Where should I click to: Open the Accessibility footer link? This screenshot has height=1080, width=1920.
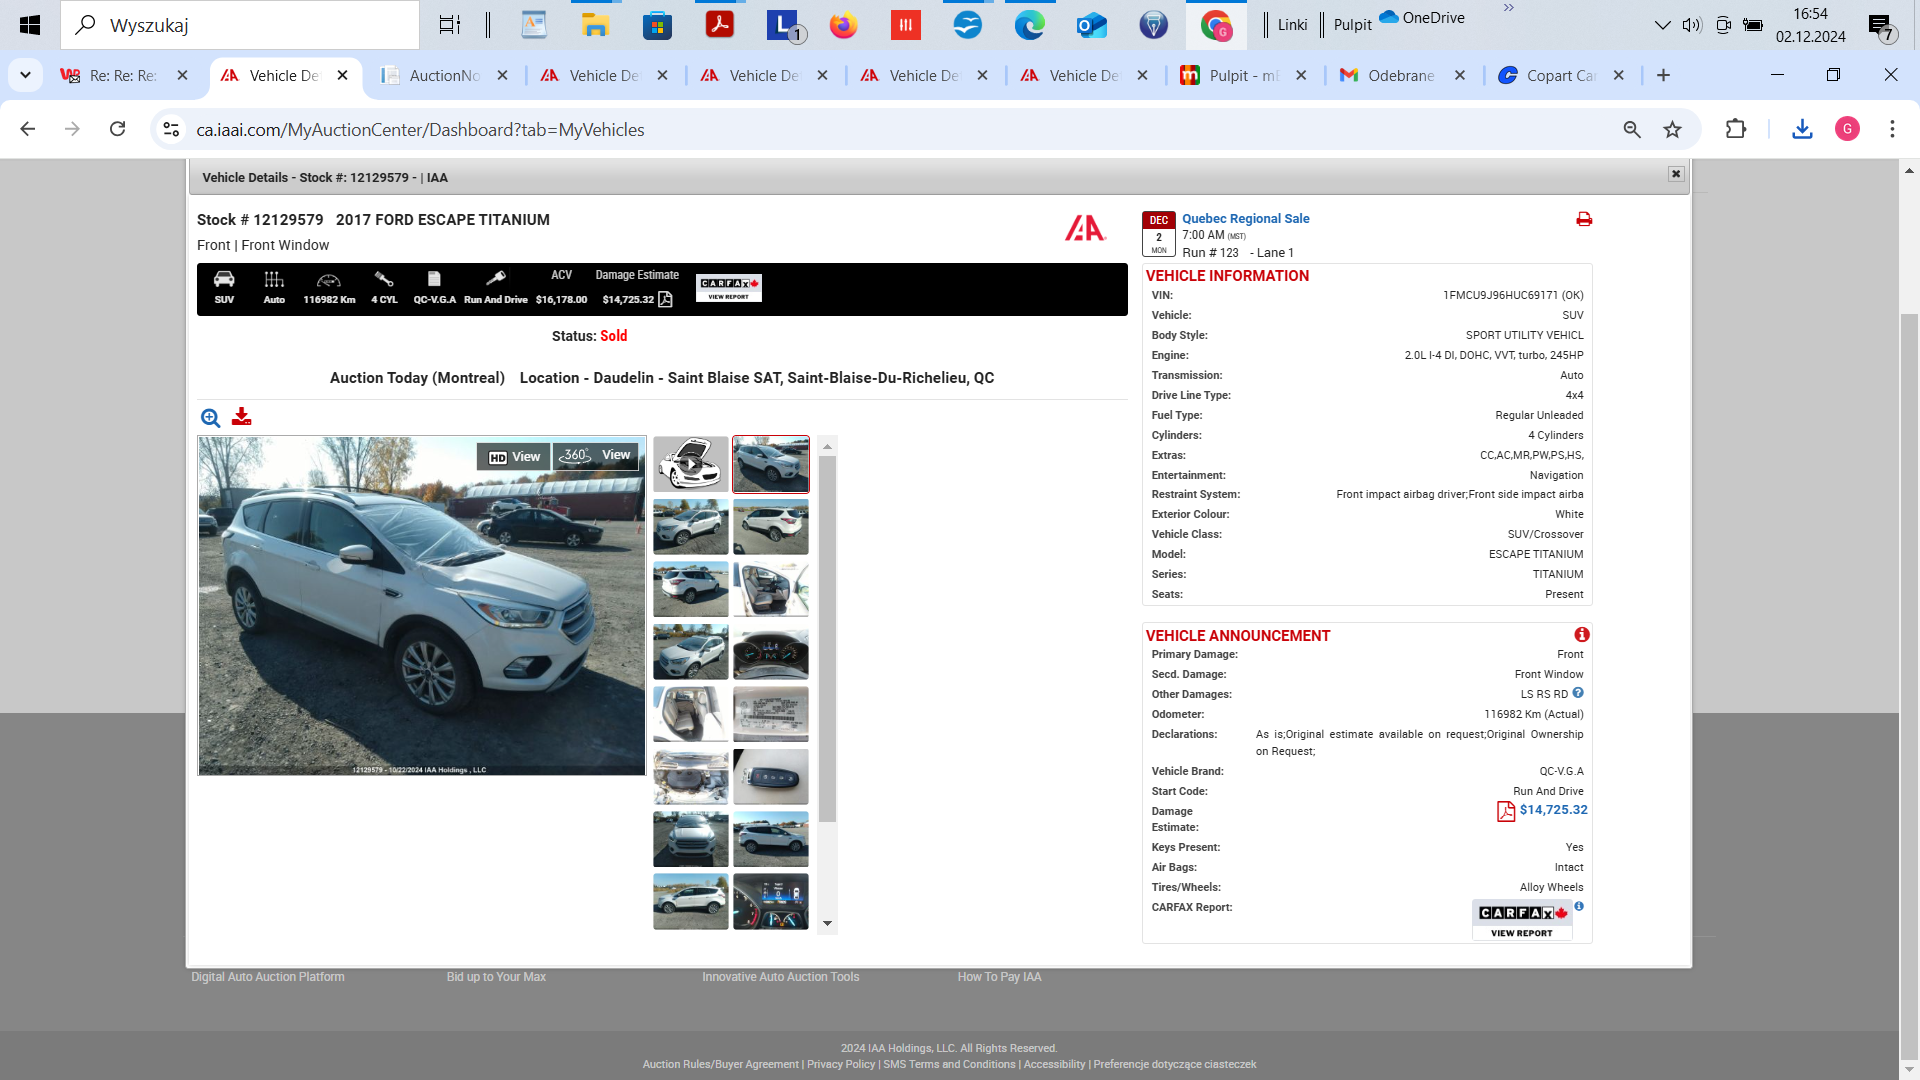point(1054,1064)
